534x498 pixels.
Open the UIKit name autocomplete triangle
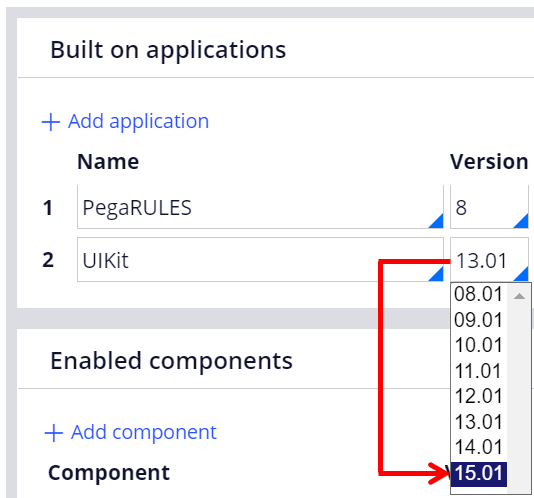(x=436, y=274)
